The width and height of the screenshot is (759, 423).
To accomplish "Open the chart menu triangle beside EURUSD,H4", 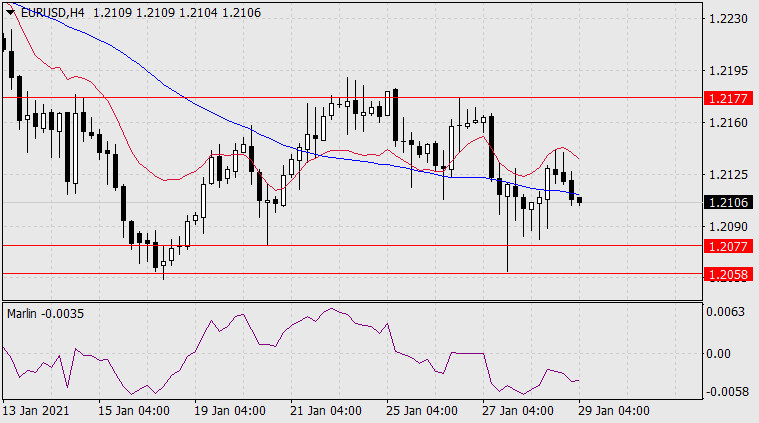I will (x=10, y=13).
